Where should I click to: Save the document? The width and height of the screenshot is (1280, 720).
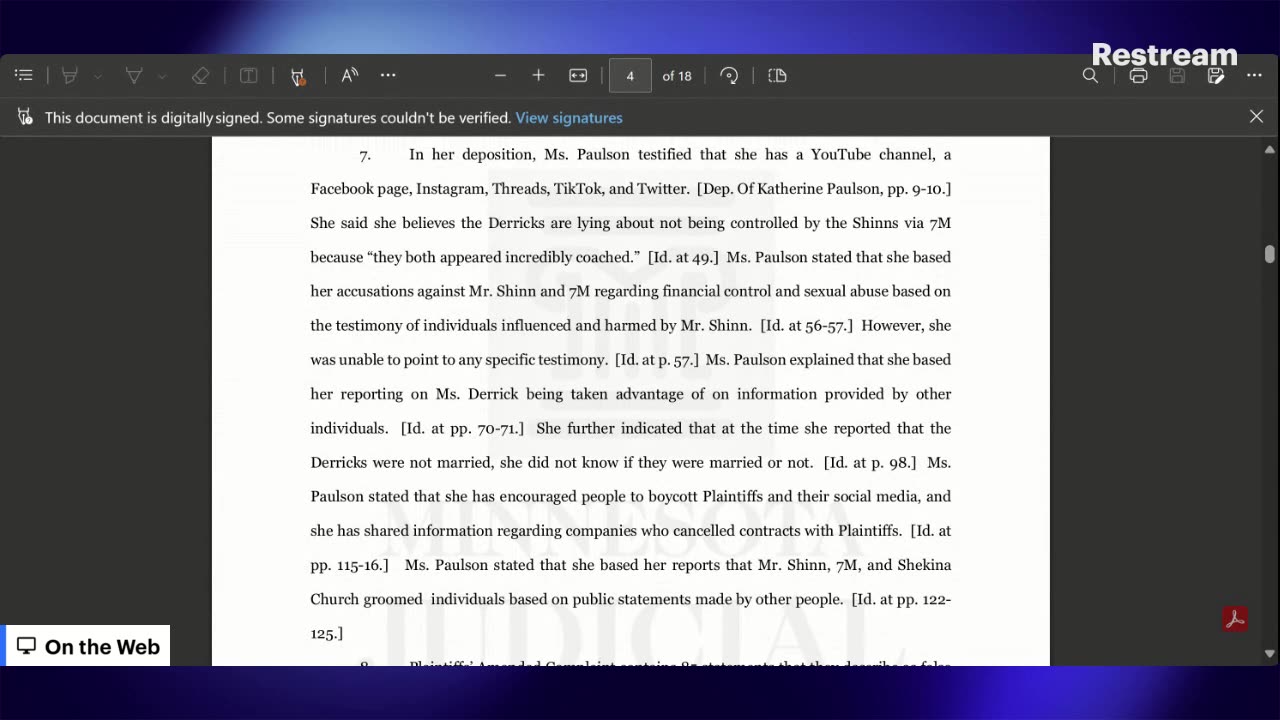point(1177,75)
